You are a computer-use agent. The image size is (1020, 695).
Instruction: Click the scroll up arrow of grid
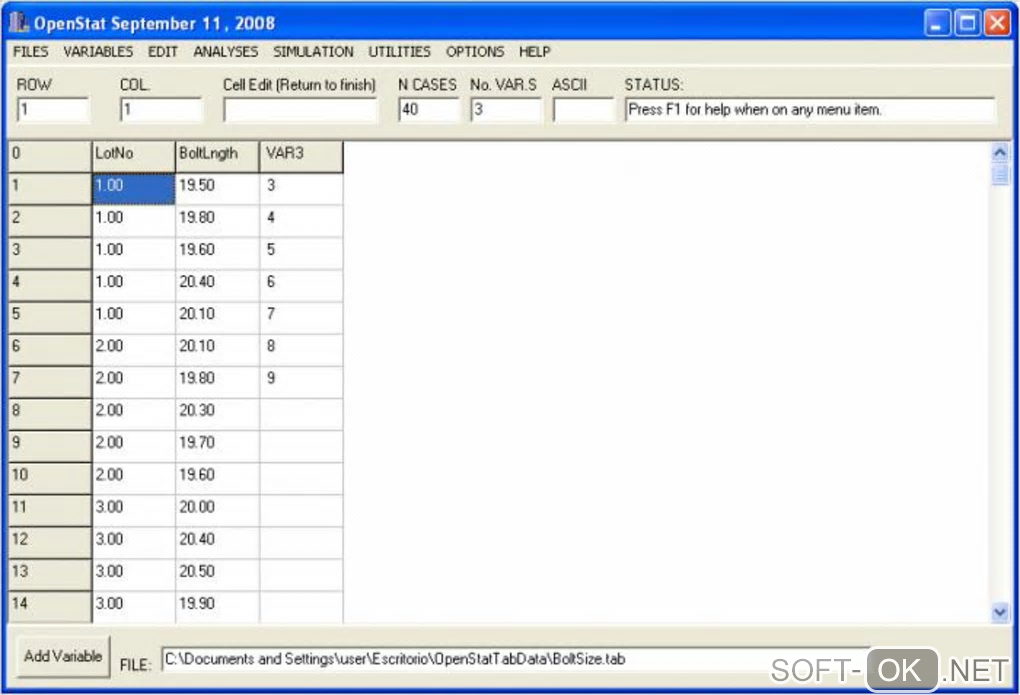(x=1000, y=153)
